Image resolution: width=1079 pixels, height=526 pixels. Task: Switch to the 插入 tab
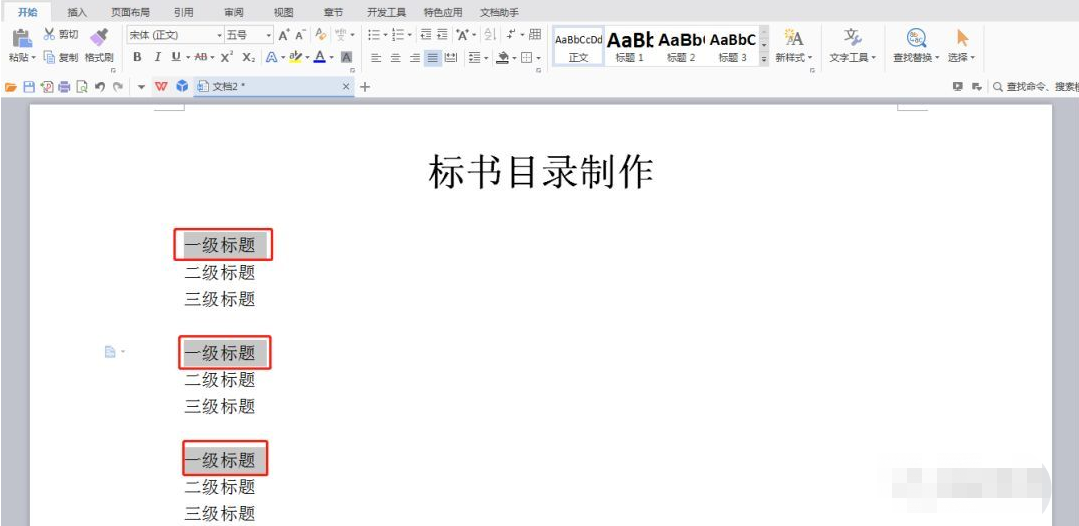(77, 12)
